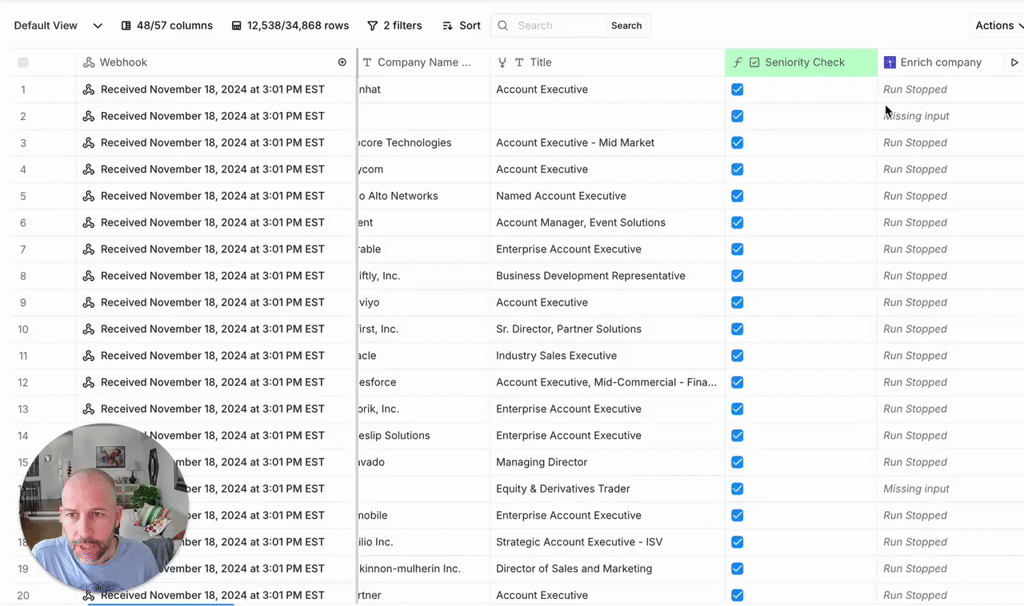The height and width of the screenshot is (606, 1024).
Task: Click the play arrow next to Enrich company
Action: pos(1014,63)
